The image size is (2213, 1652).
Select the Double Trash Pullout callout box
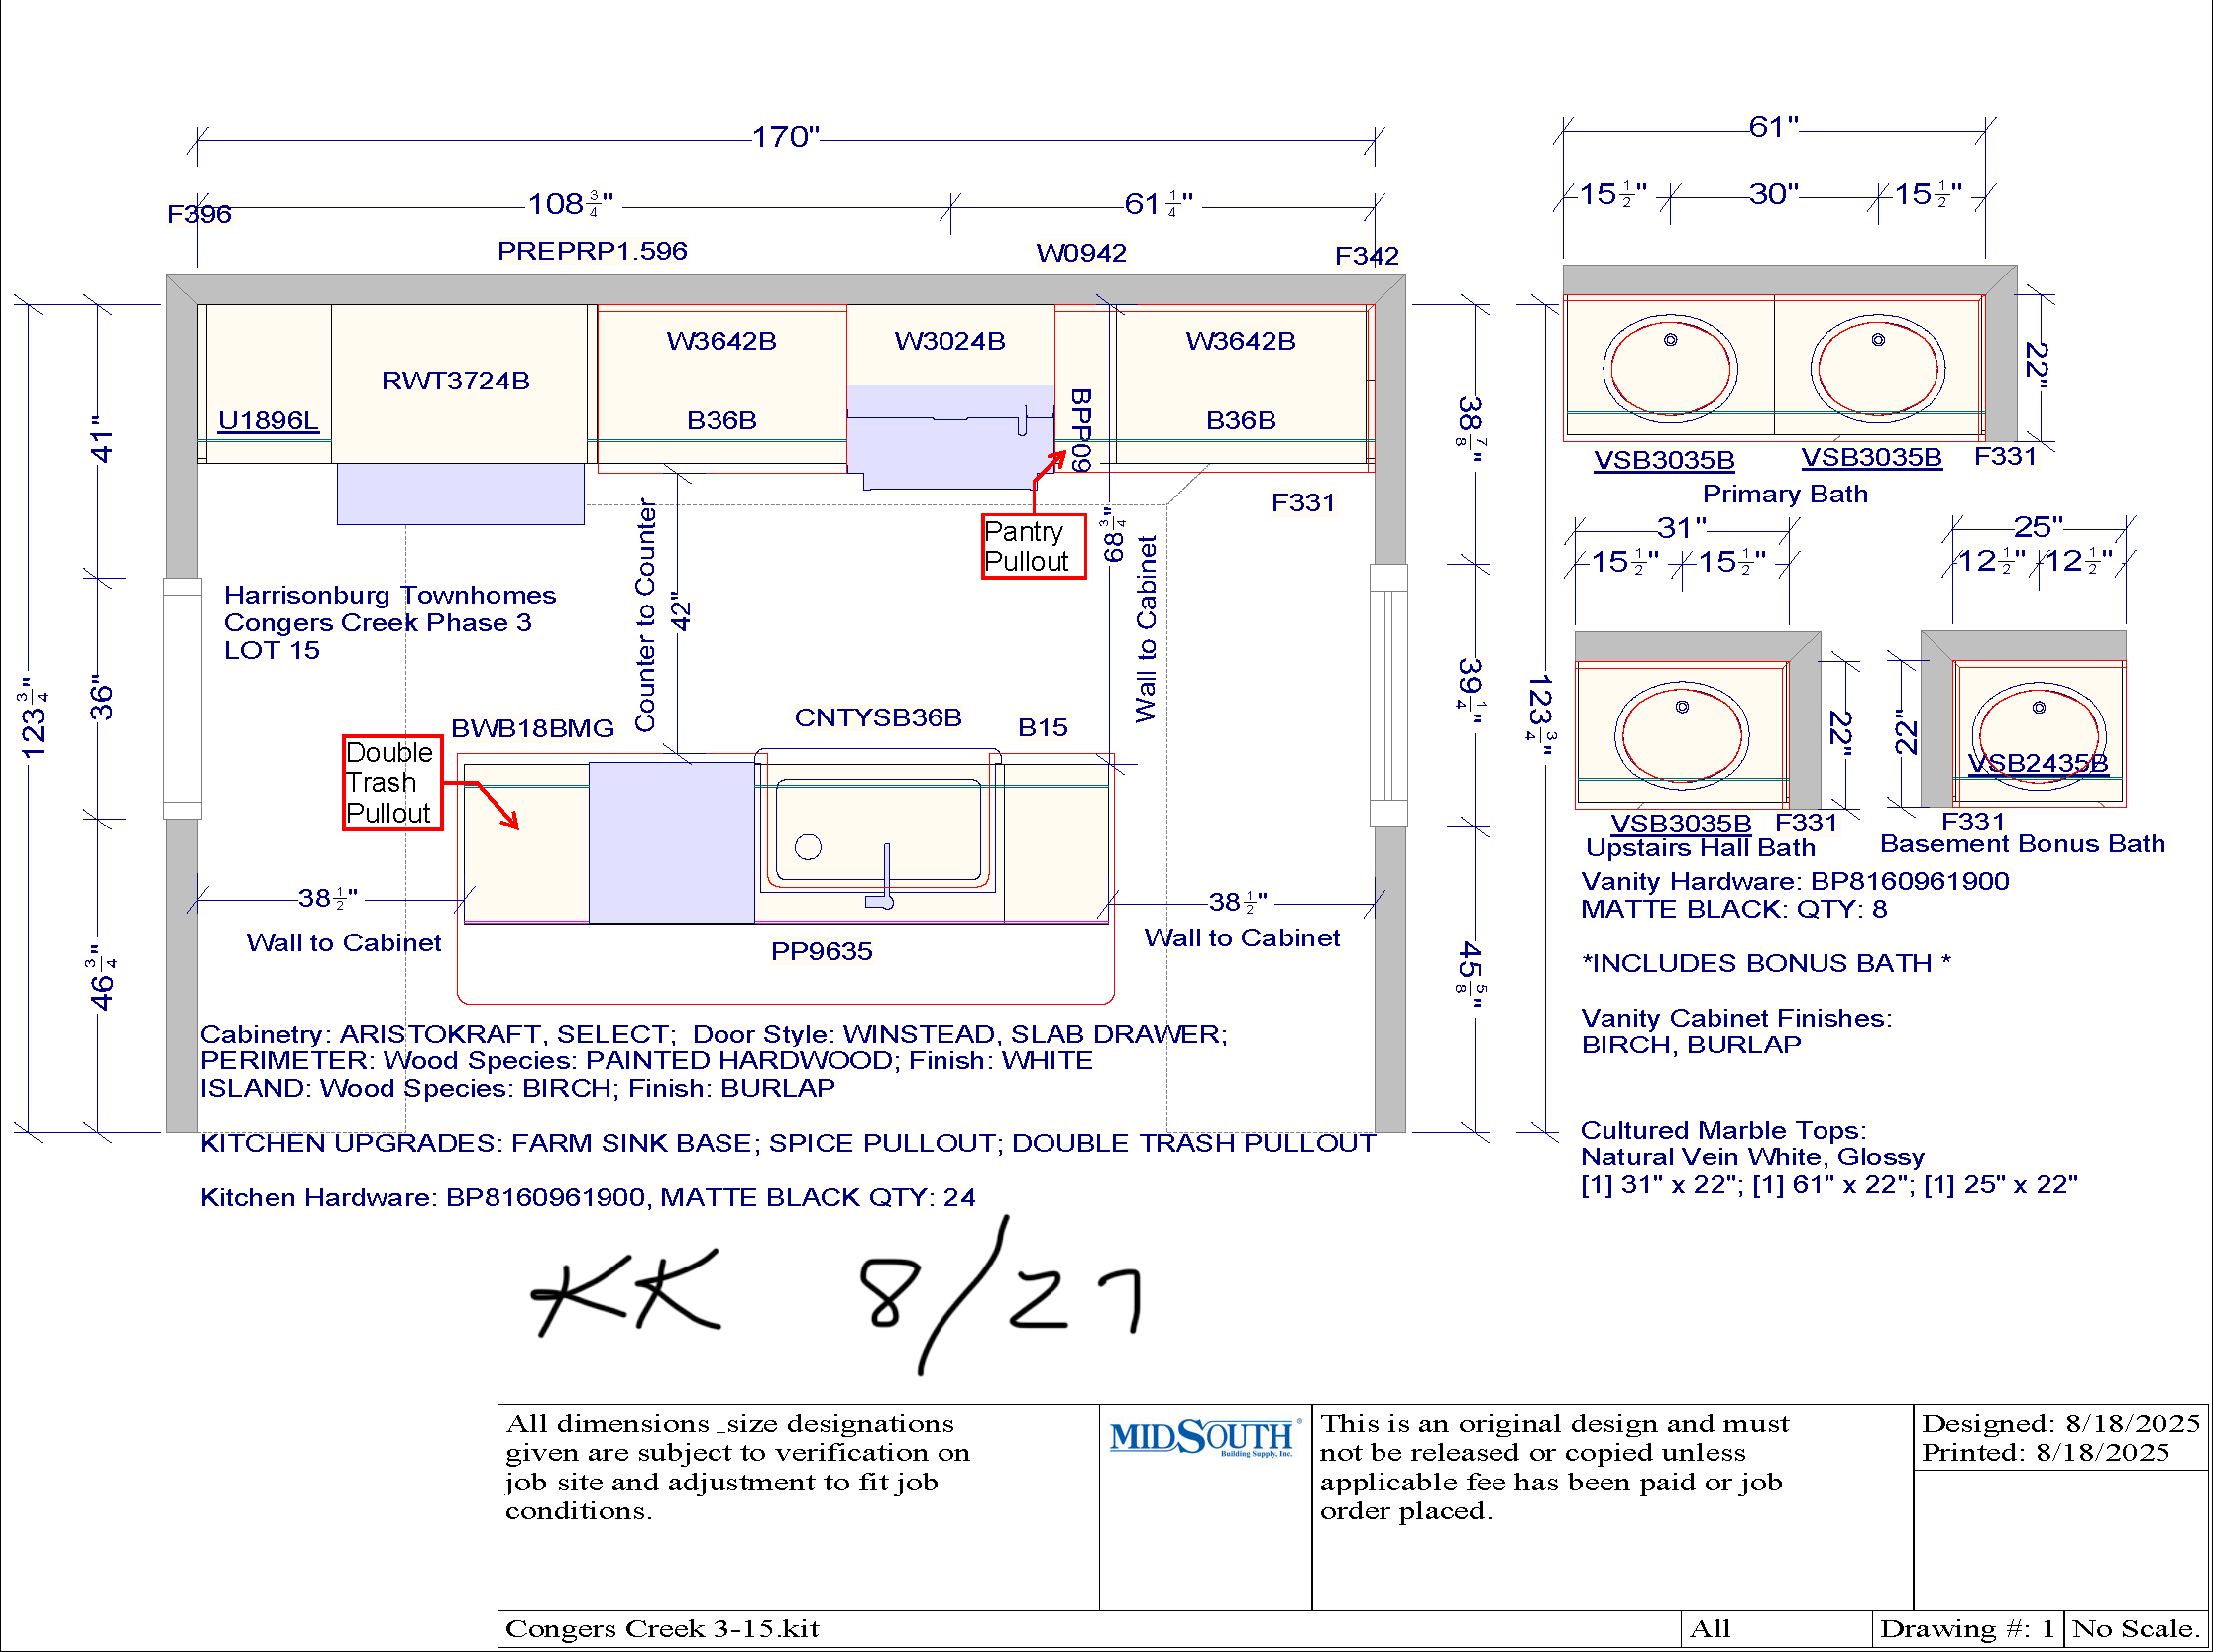(x=392, y=783)
